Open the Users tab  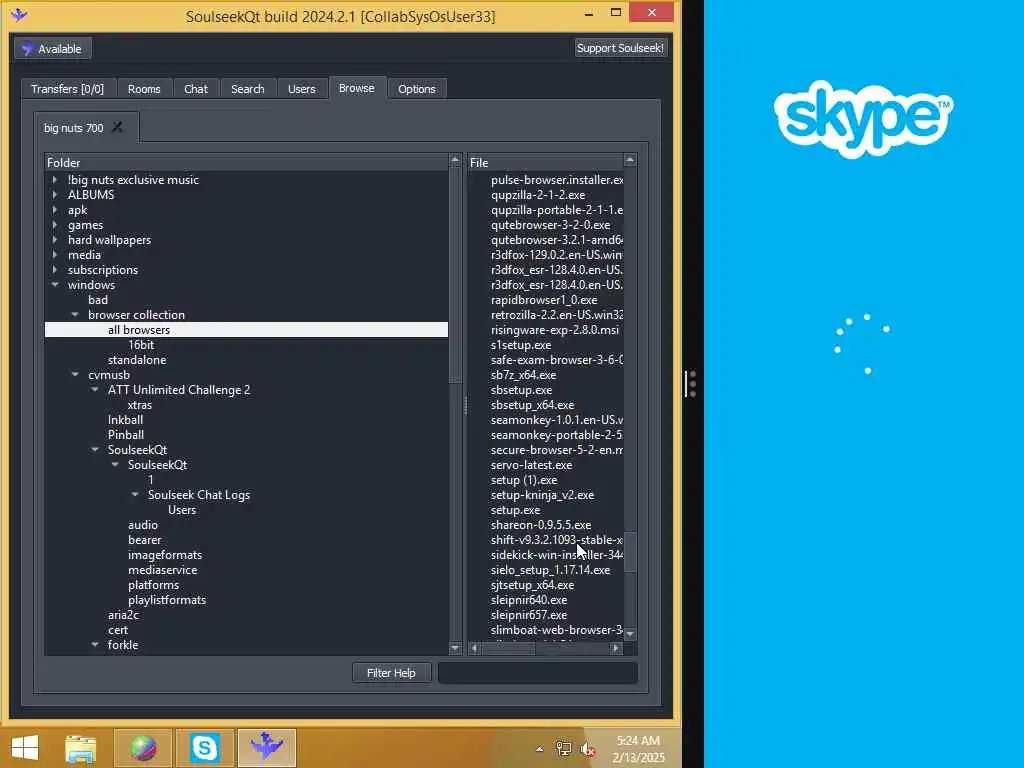[x=302, y=89]
